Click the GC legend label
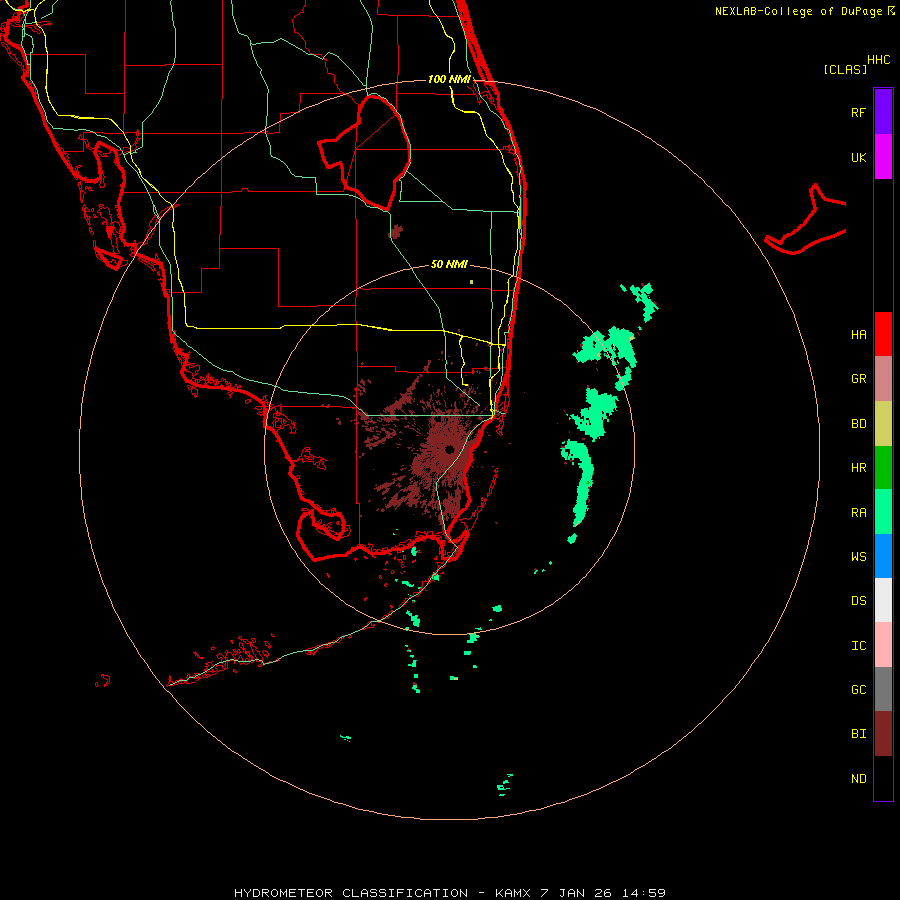The width and height of the screenshot is (900, 900). tap(859, 690)
